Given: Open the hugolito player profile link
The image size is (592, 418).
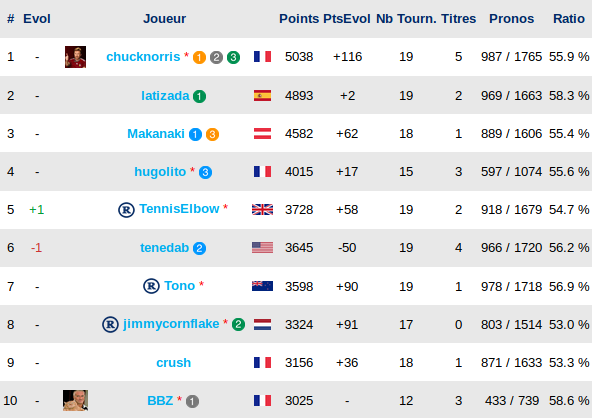Looking at the screenshot, I should (x=160, y=172).
